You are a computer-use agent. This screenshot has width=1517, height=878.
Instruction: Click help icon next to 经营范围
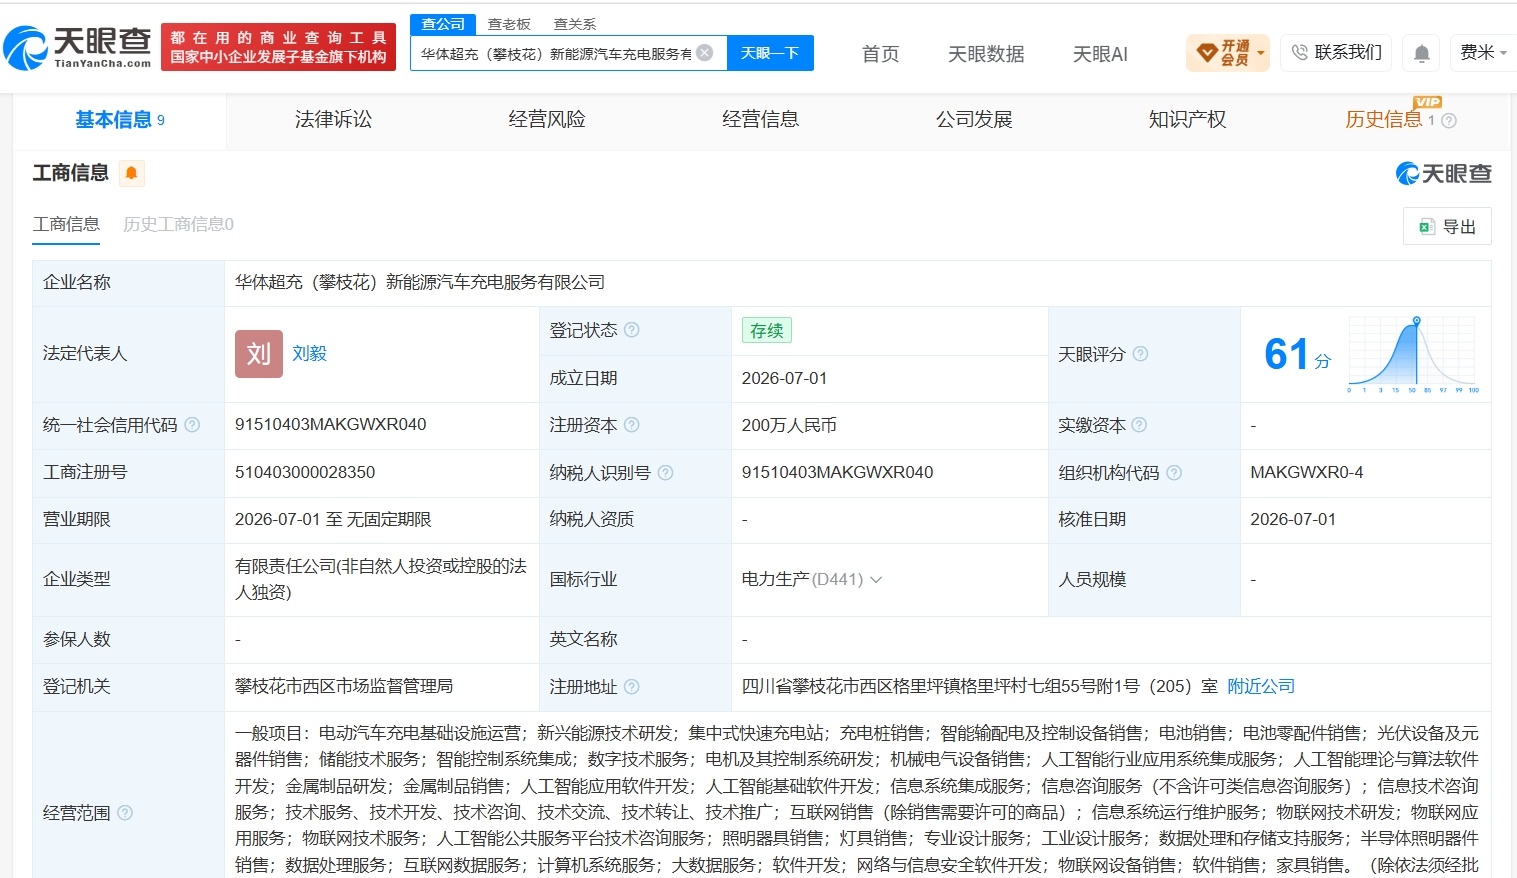[125, 813]
